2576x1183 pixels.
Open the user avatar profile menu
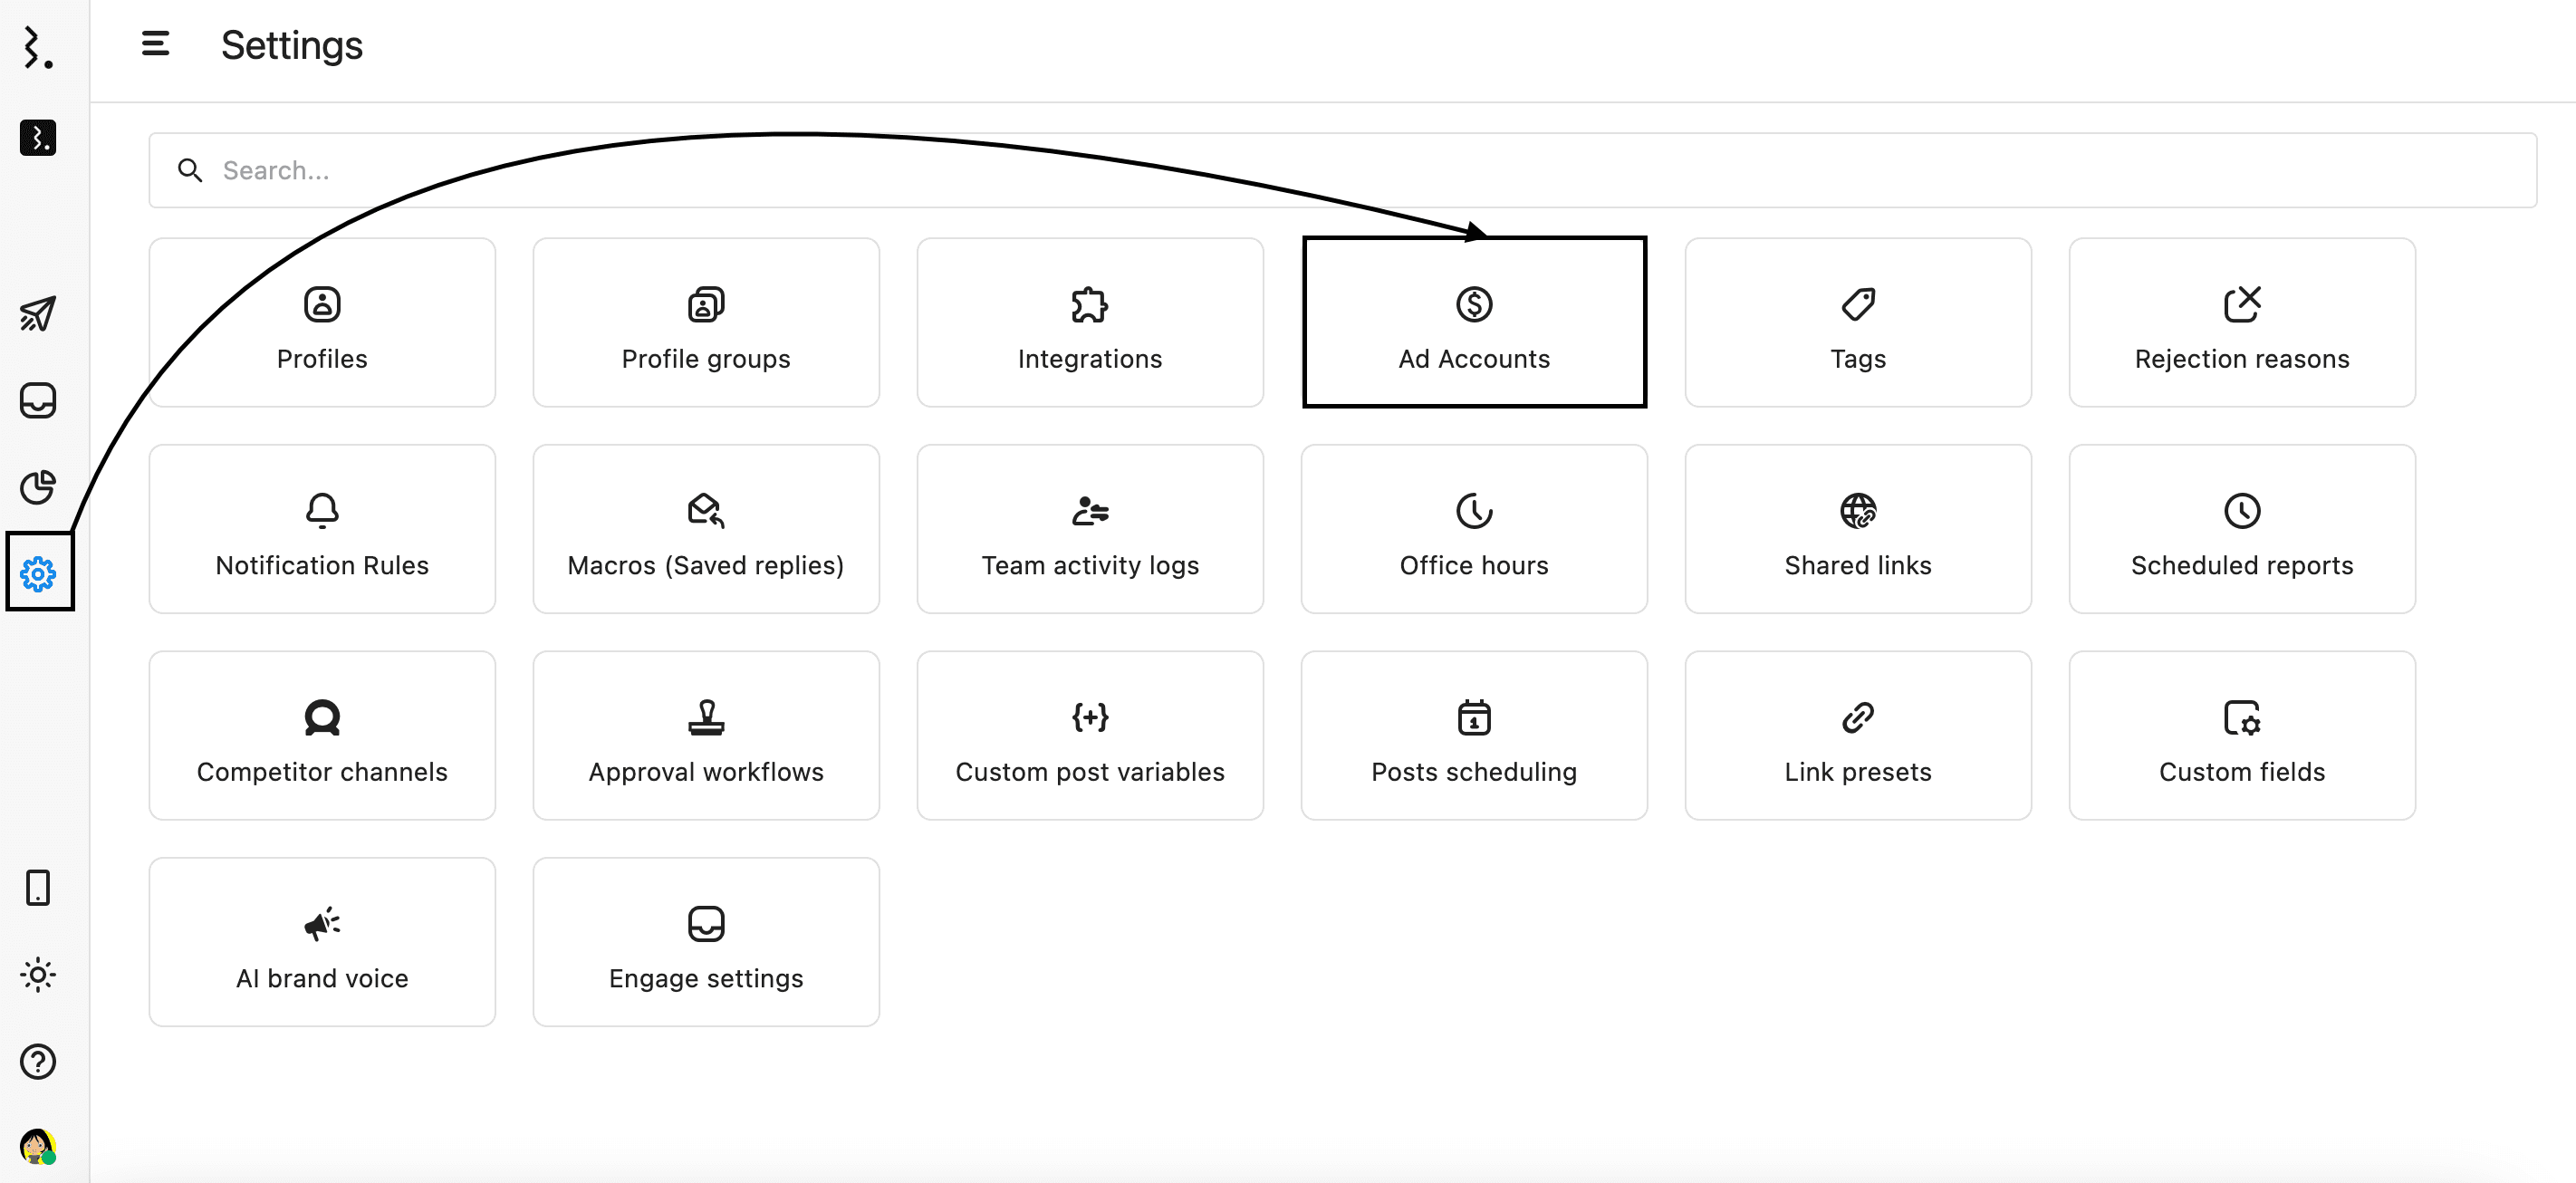tap(38, 1146)
